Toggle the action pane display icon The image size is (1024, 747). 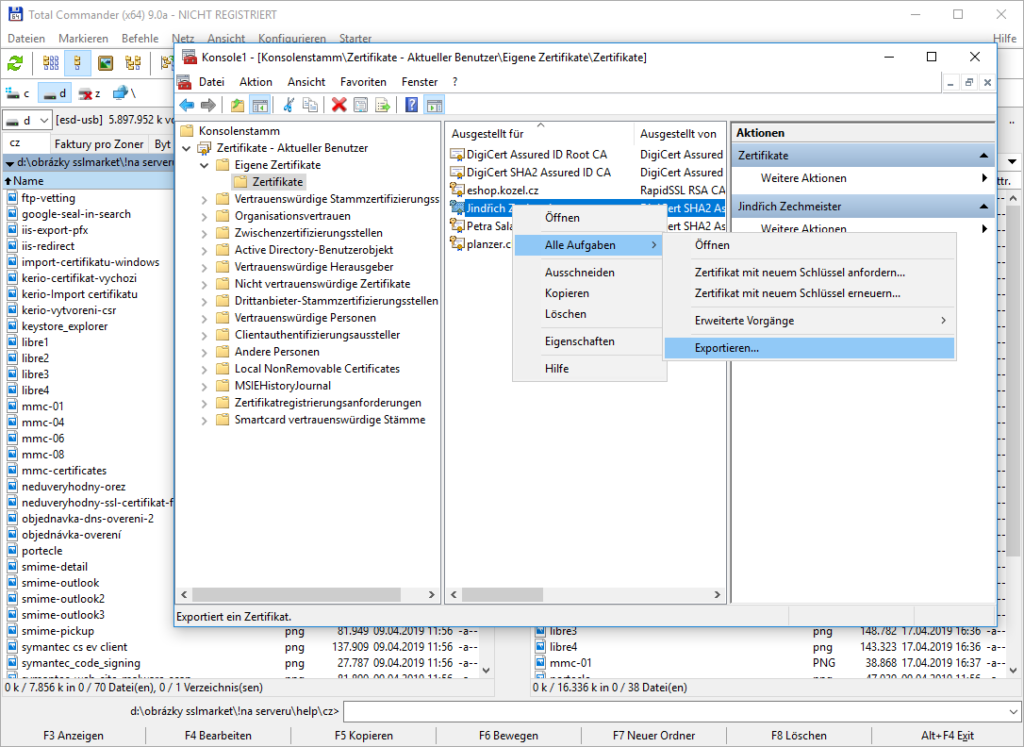tap(434, 104)
